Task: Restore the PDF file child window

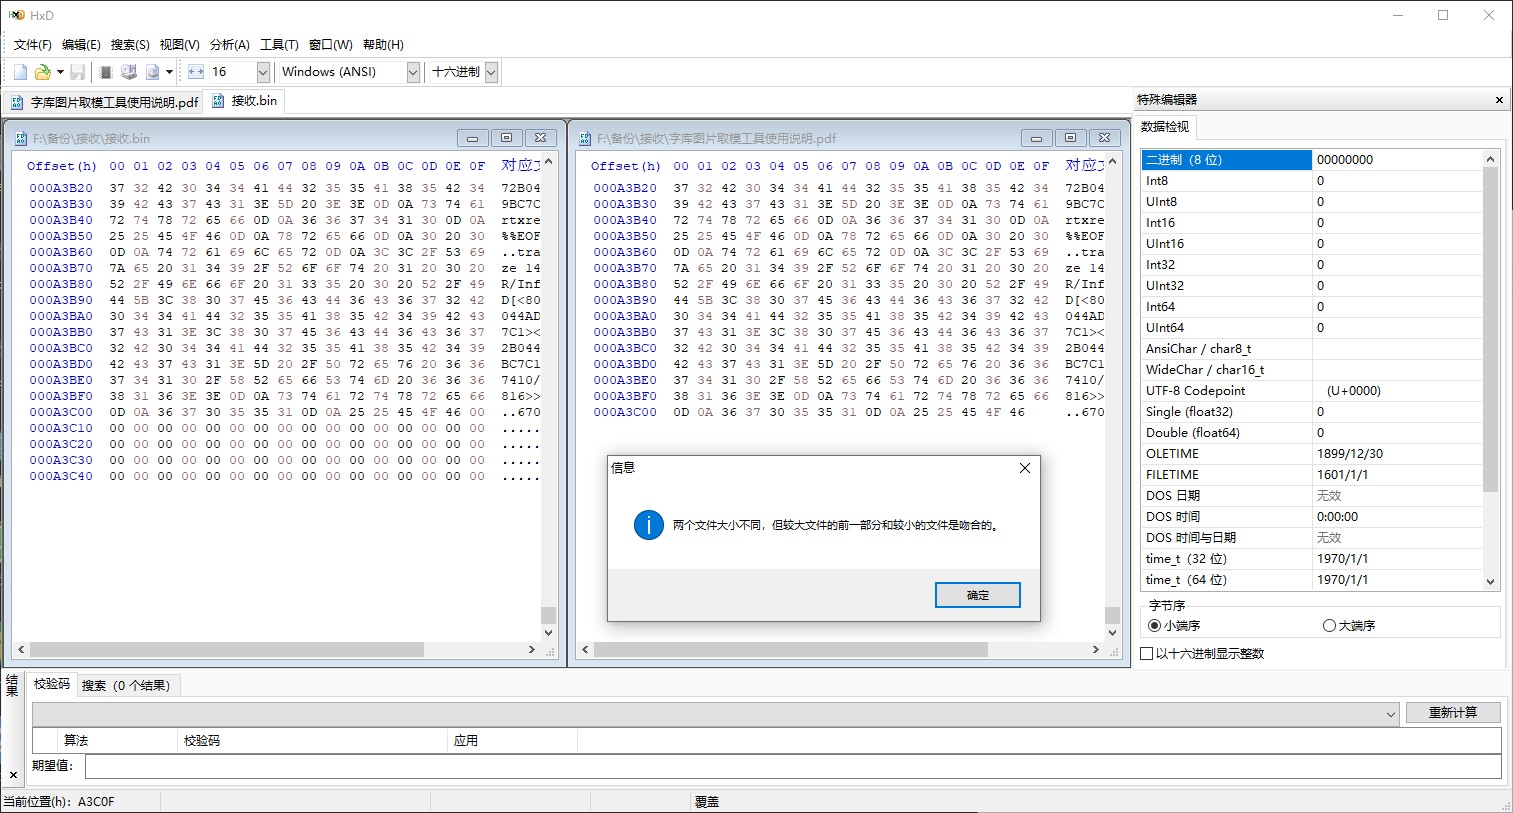Action: (x=1070, y=138)
